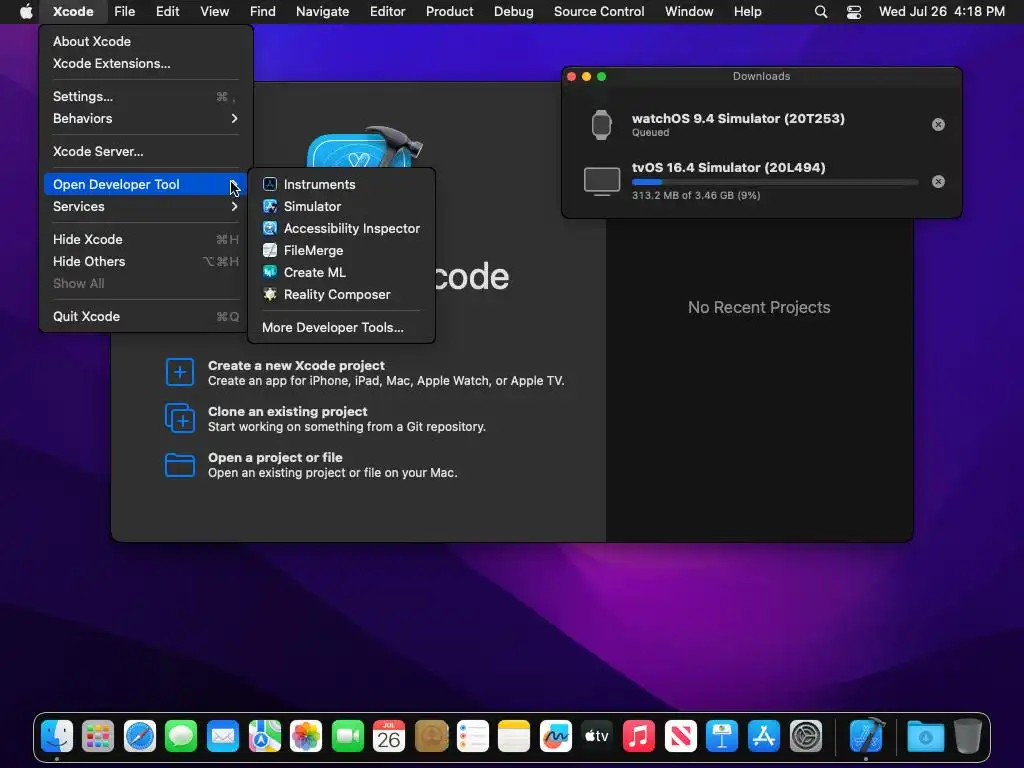1024x768 pixels.
Task: Launch Reality Composer
Action: (x=341, y=295)
